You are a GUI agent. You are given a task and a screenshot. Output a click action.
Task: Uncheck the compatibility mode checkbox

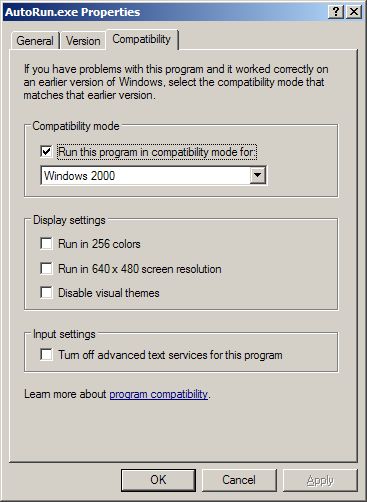(x=46, y=152)
